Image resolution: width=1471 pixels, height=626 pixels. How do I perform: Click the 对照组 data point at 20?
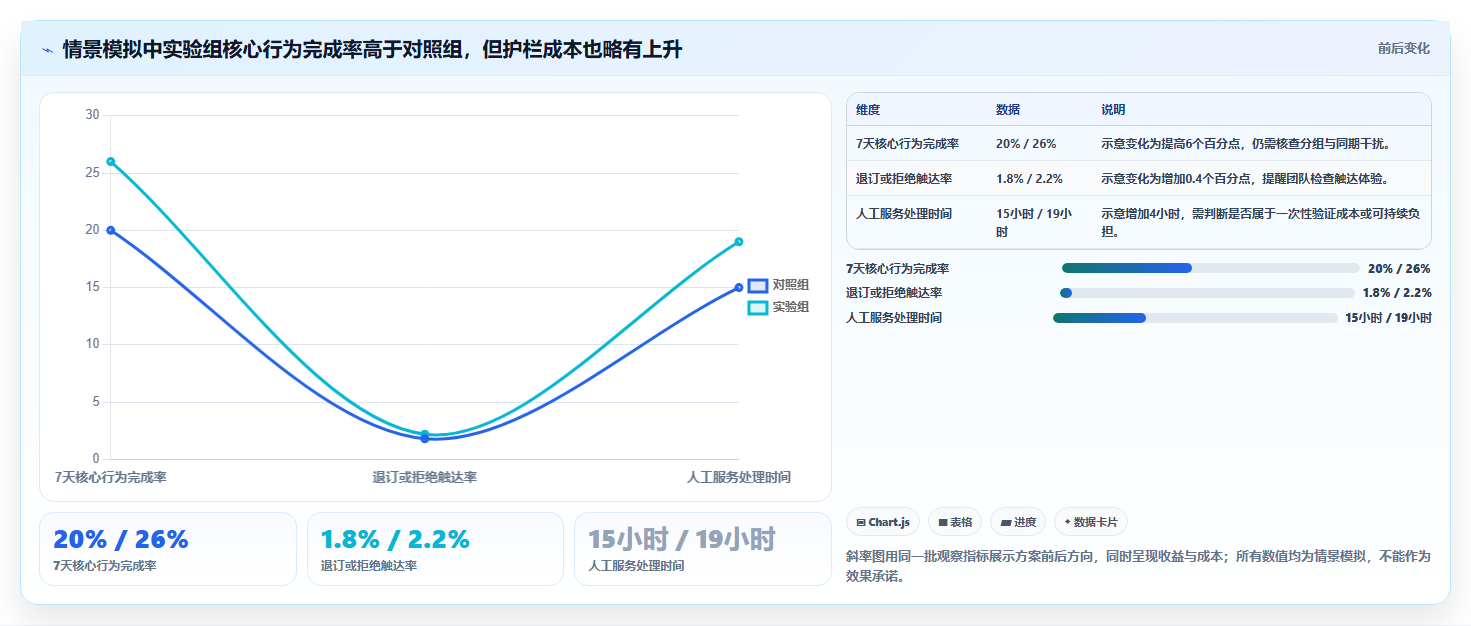click(x=111, y=230)
